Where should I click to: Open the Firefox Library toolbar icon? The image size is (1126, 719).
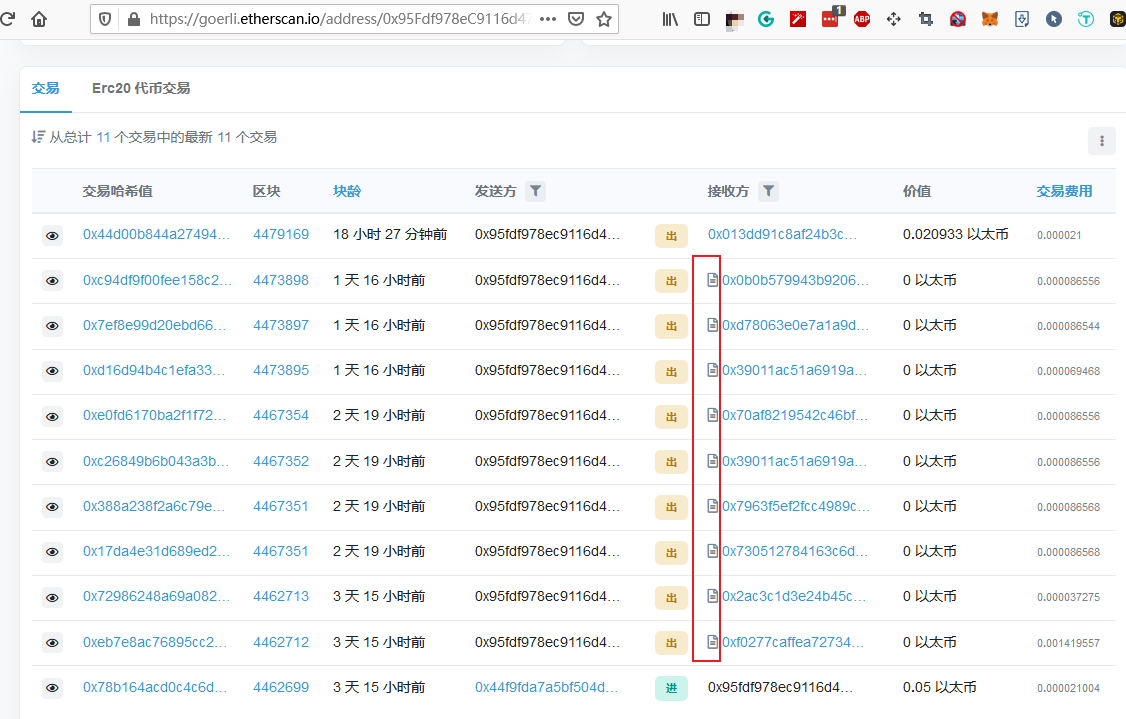671,18
